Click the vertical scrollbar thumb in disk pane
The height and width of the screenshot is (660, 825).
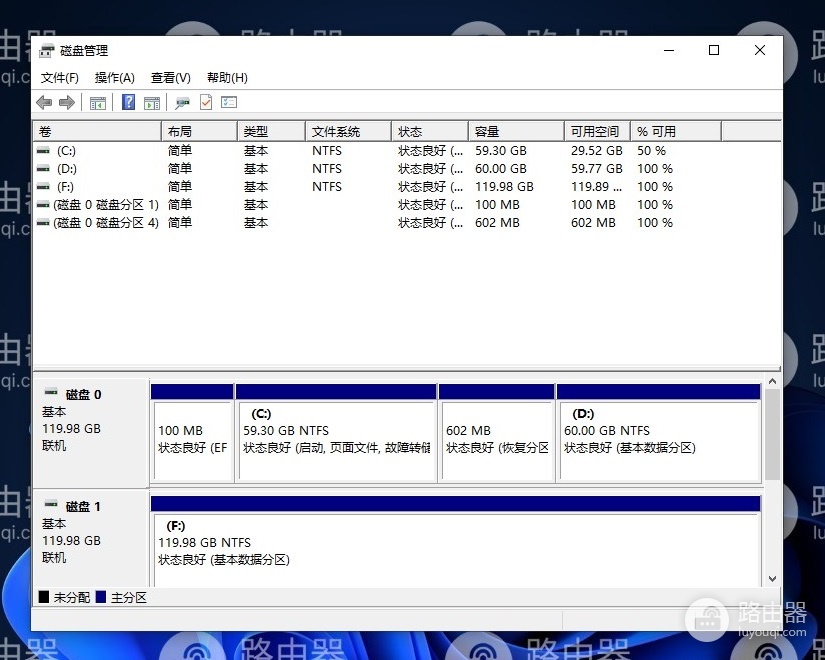pos(772,434)
